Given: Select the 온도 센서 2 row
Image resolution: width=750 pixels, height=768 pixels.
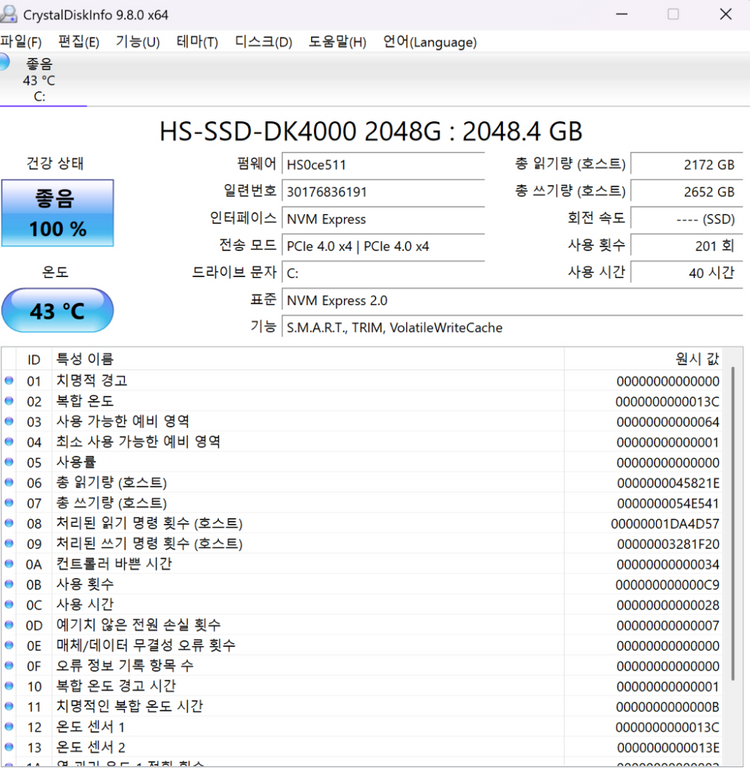Looking at the screenshot, I should pos(362,747).
